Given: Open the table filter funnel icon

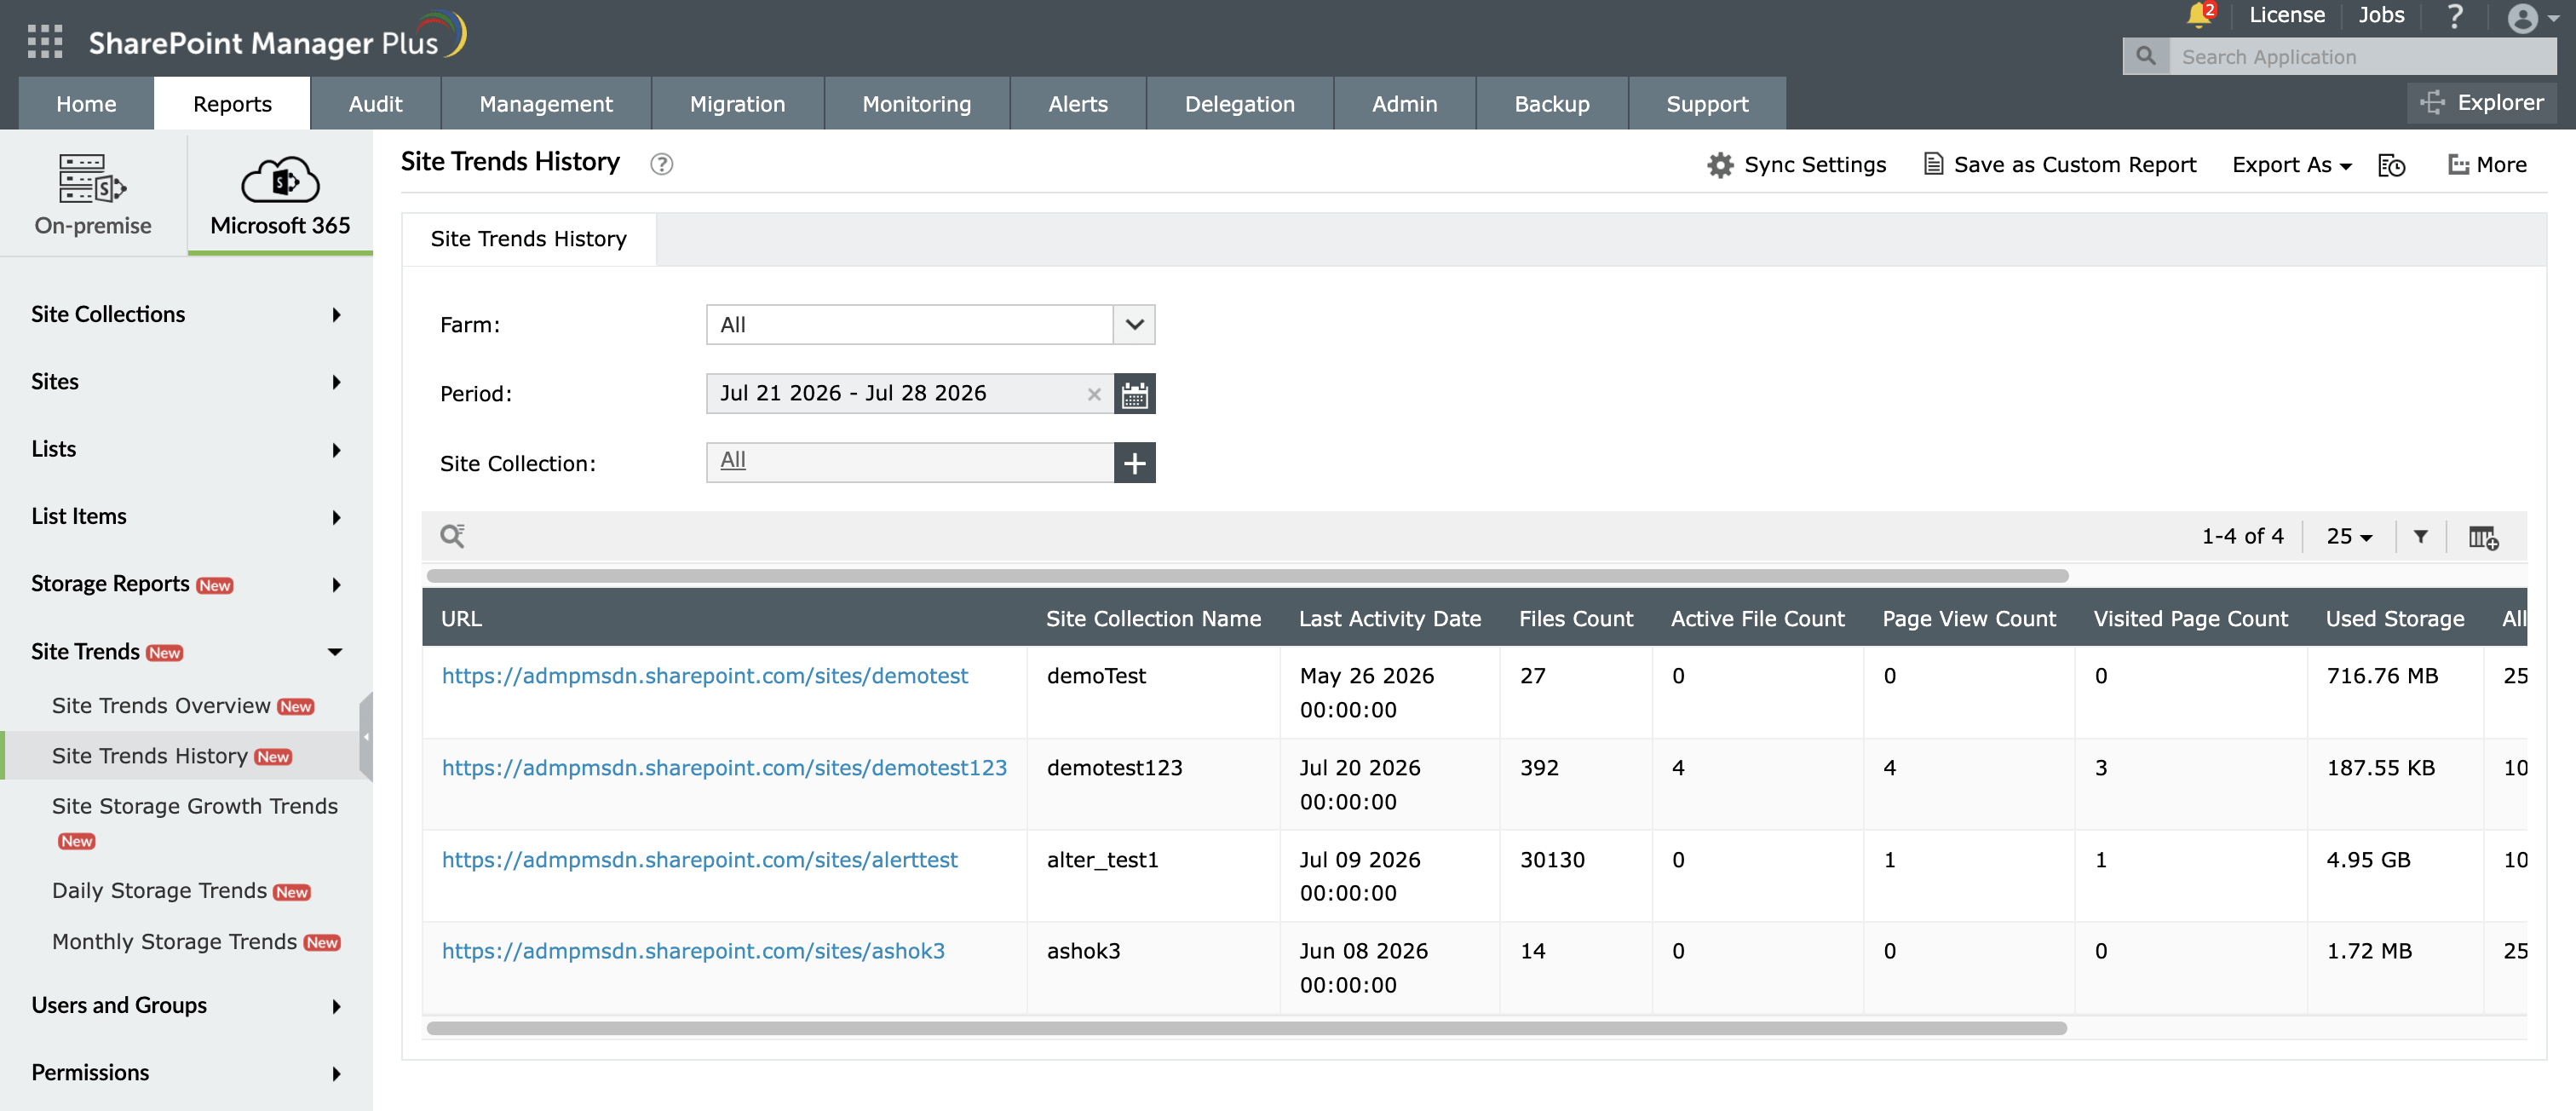Looking at the screenshot, I should [2420, 537].
